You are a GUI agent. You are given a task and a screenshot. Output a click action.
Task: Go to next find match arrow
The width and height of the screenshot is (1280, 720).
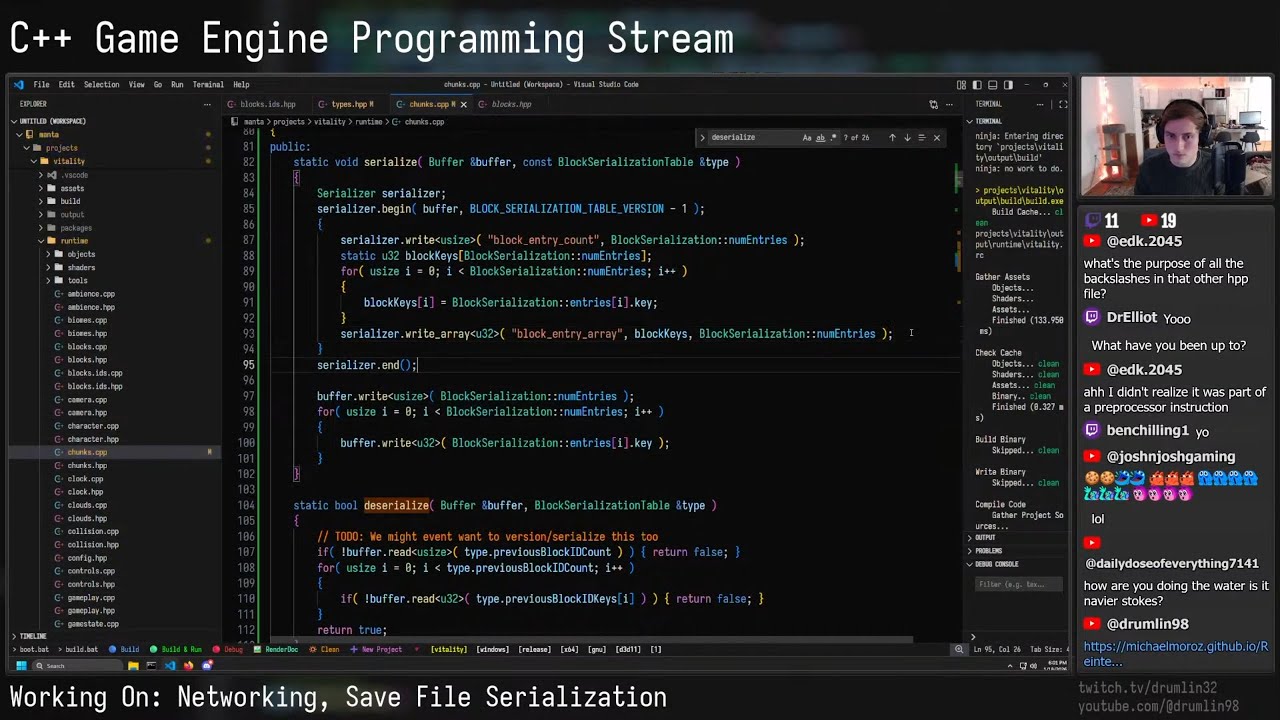click(907, 137)
